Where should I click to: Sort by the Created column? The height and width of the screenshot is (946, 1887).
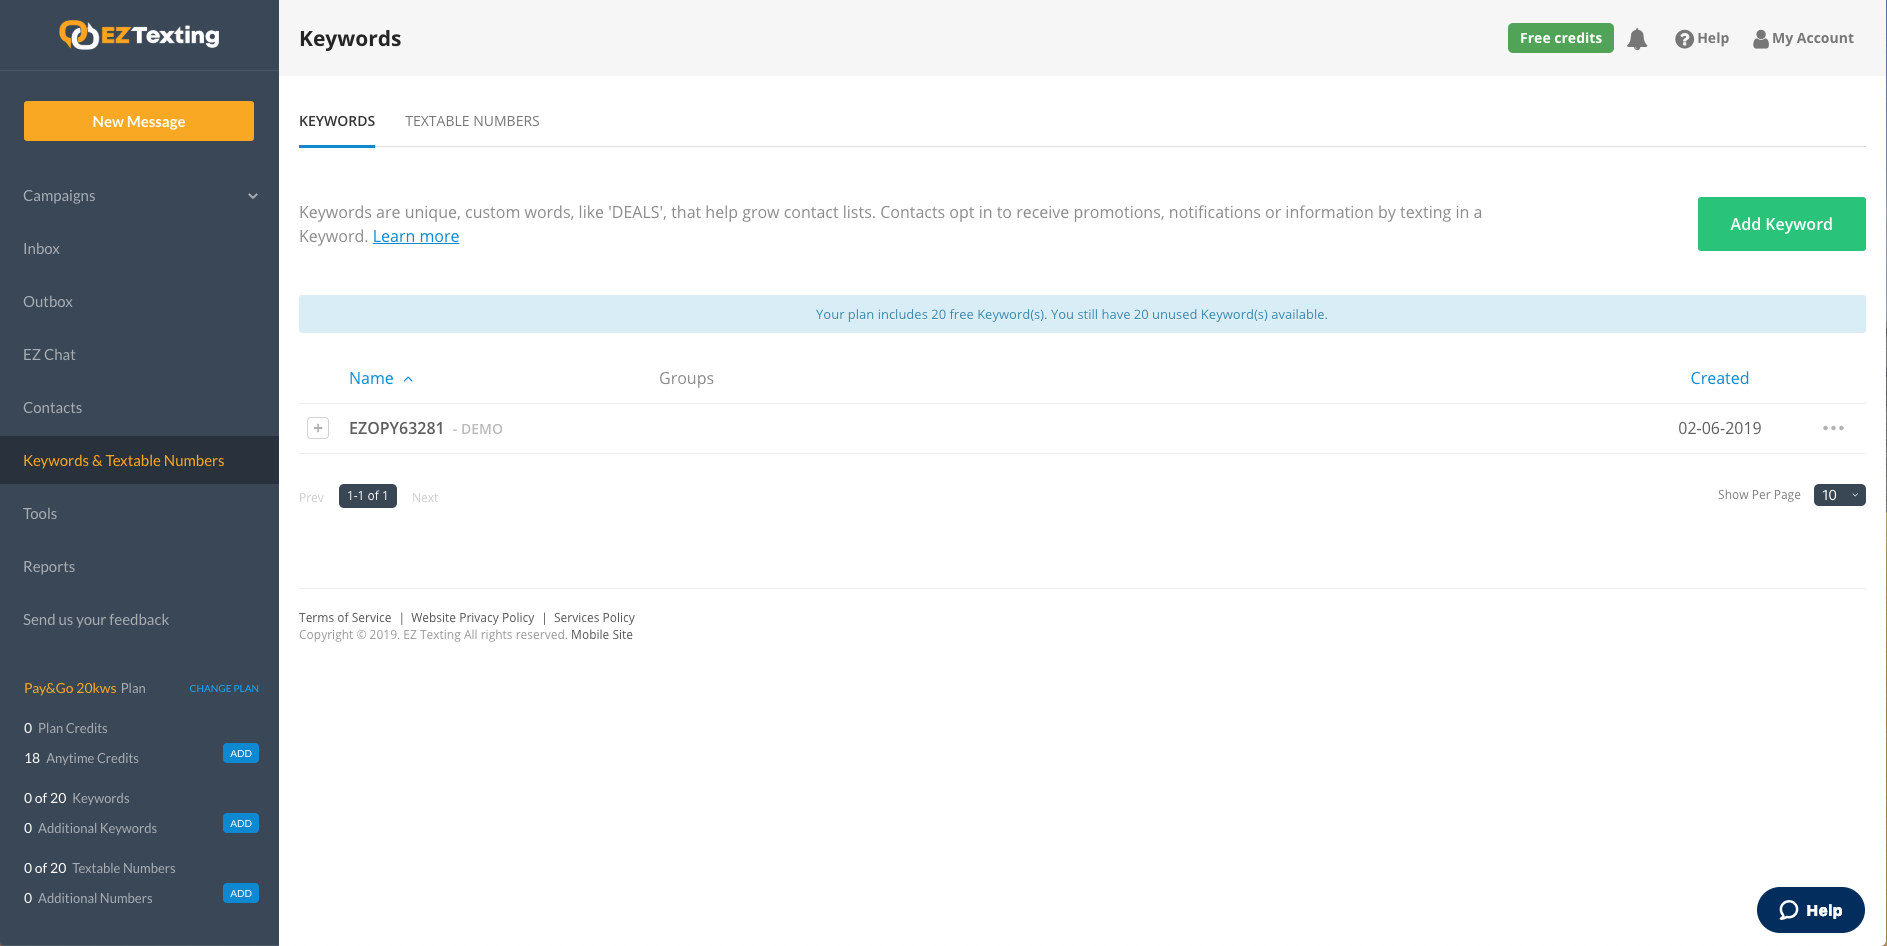(x=1719, y=378)
